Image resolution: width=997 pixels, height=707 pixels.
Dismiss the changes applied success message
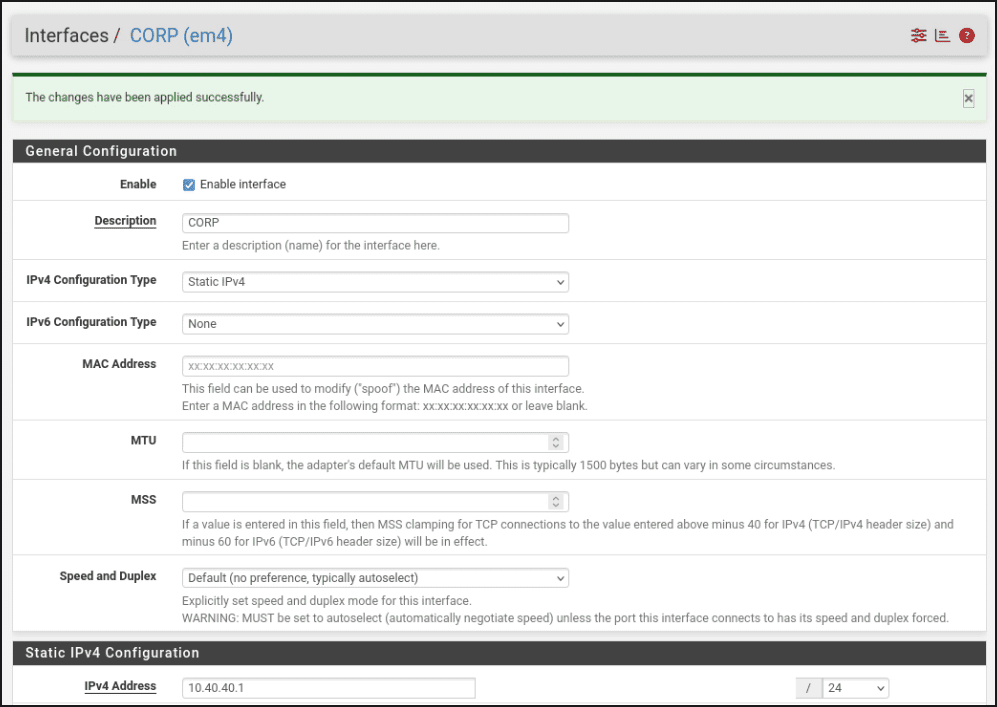coord(968,99)
